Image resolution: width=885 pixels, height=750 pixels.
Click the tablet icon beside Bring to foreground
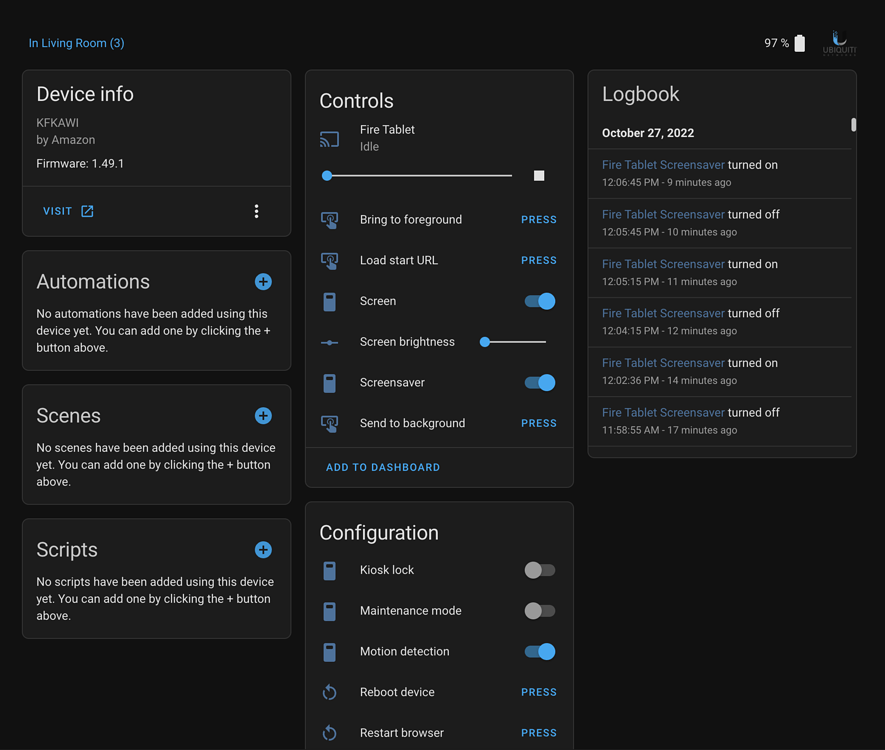pyautogui.click(x=330, y=219)
